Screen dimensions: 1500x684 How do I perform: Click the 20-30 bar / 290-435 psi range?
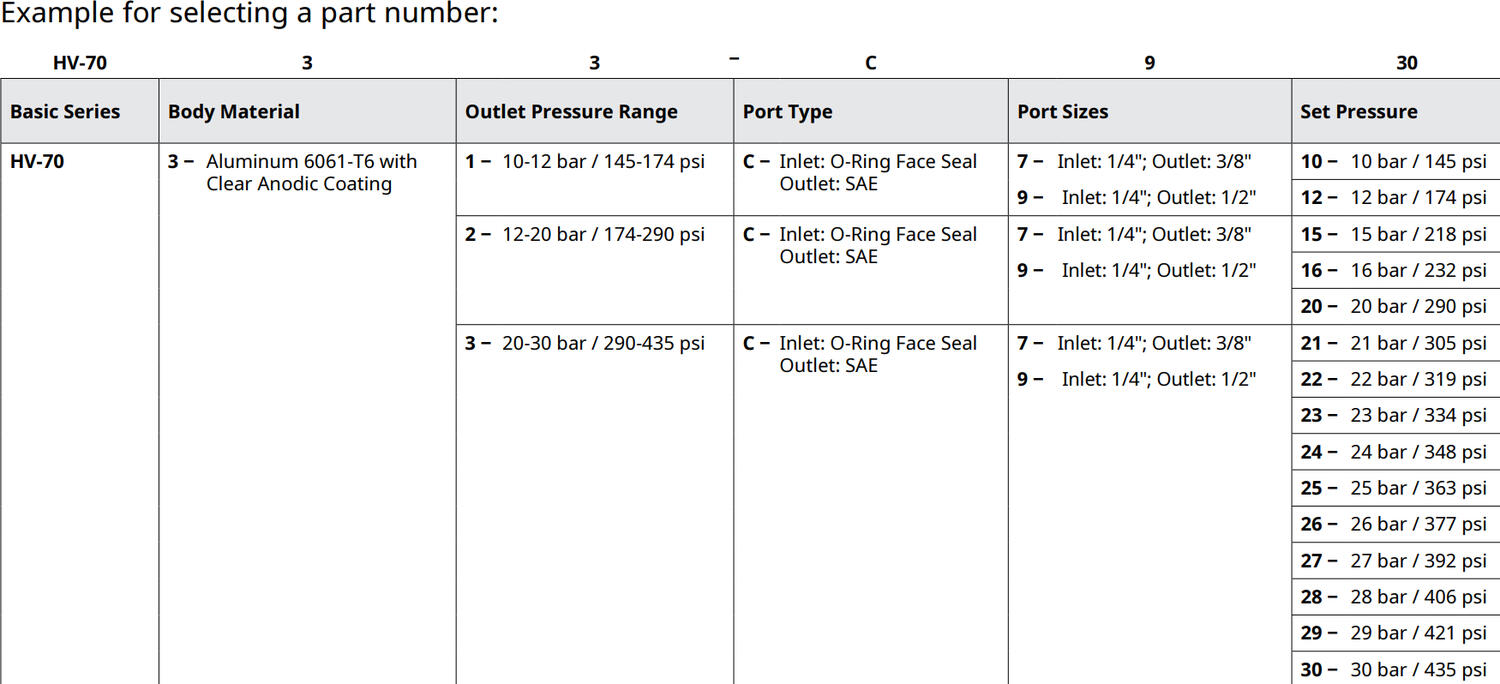[x=603, y=343]
